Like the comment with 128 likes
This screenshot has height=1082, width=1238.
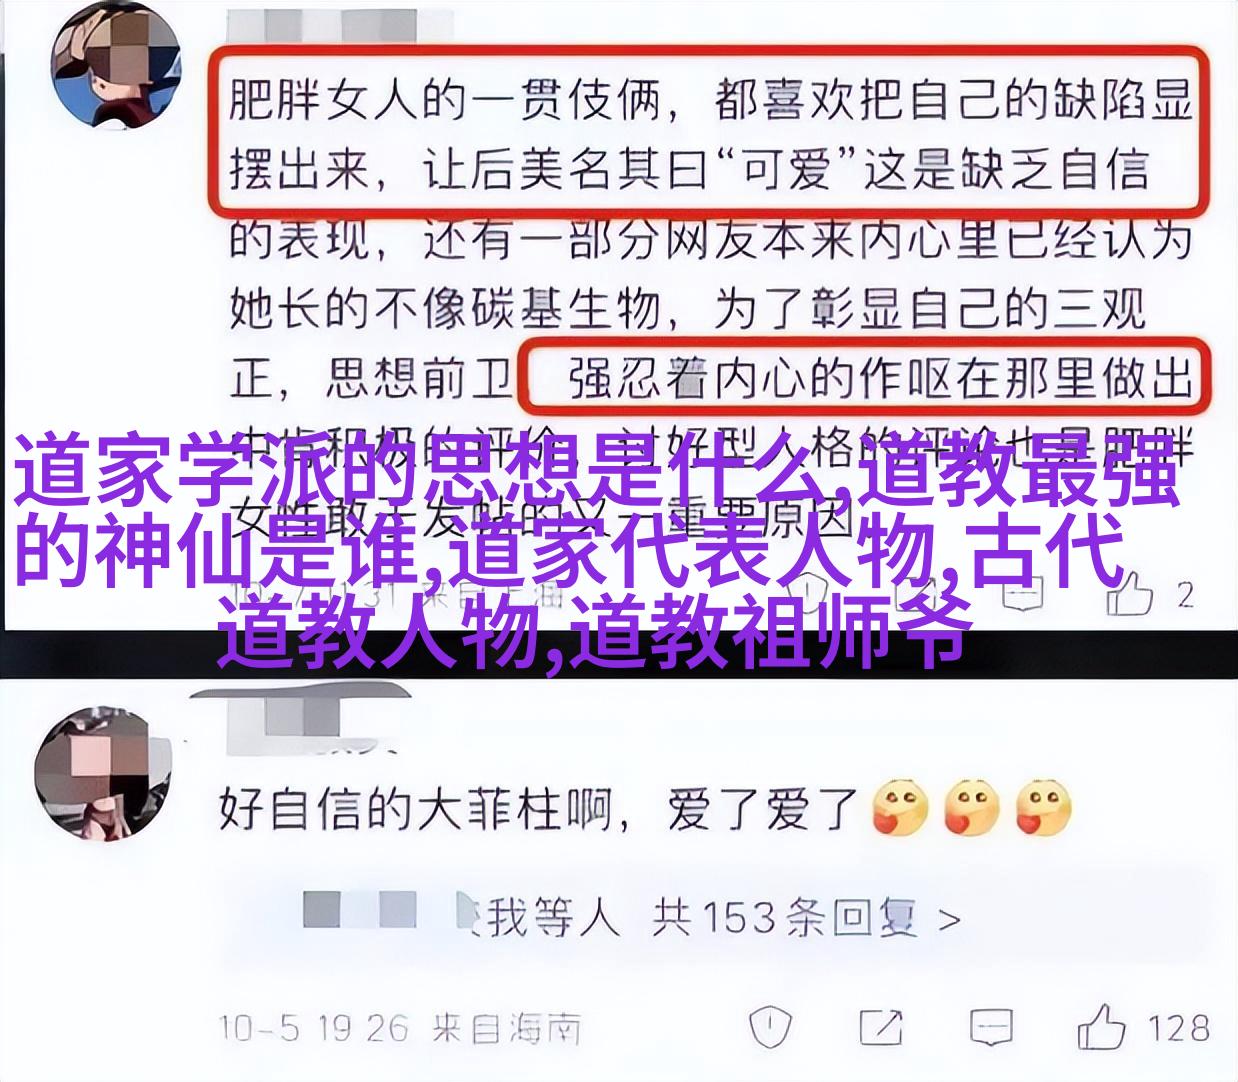[1102, 1027]
